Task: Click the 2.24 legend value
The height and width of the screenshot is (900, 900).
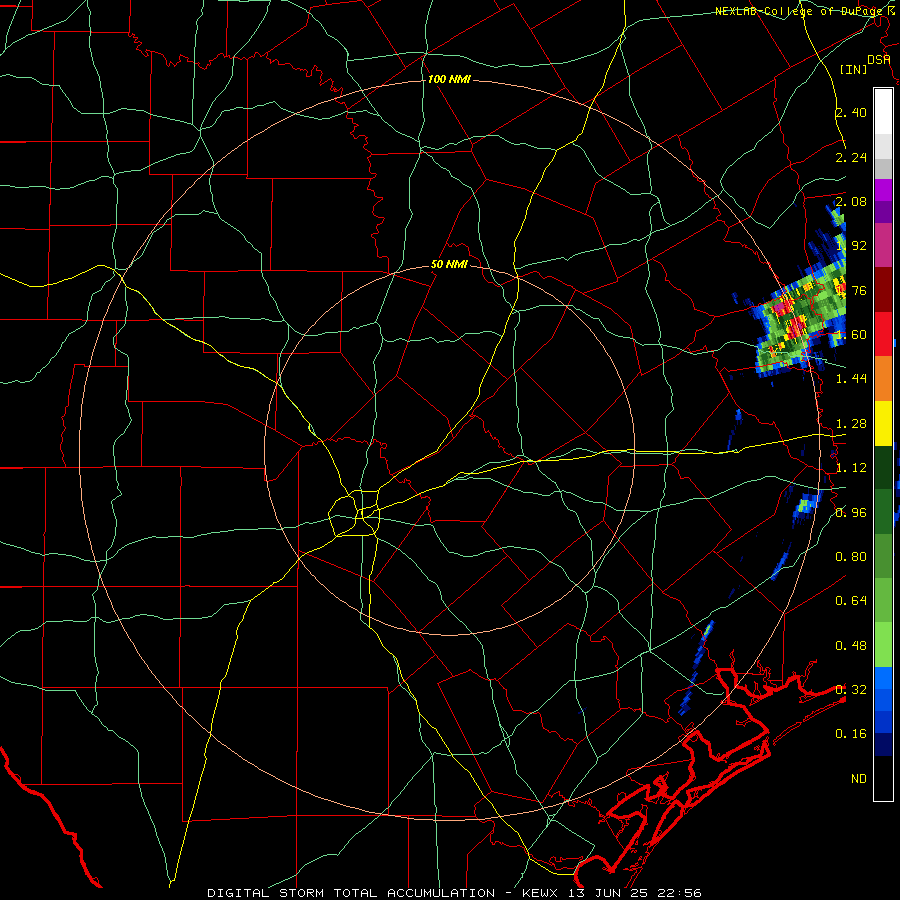Action: (851, 157)
